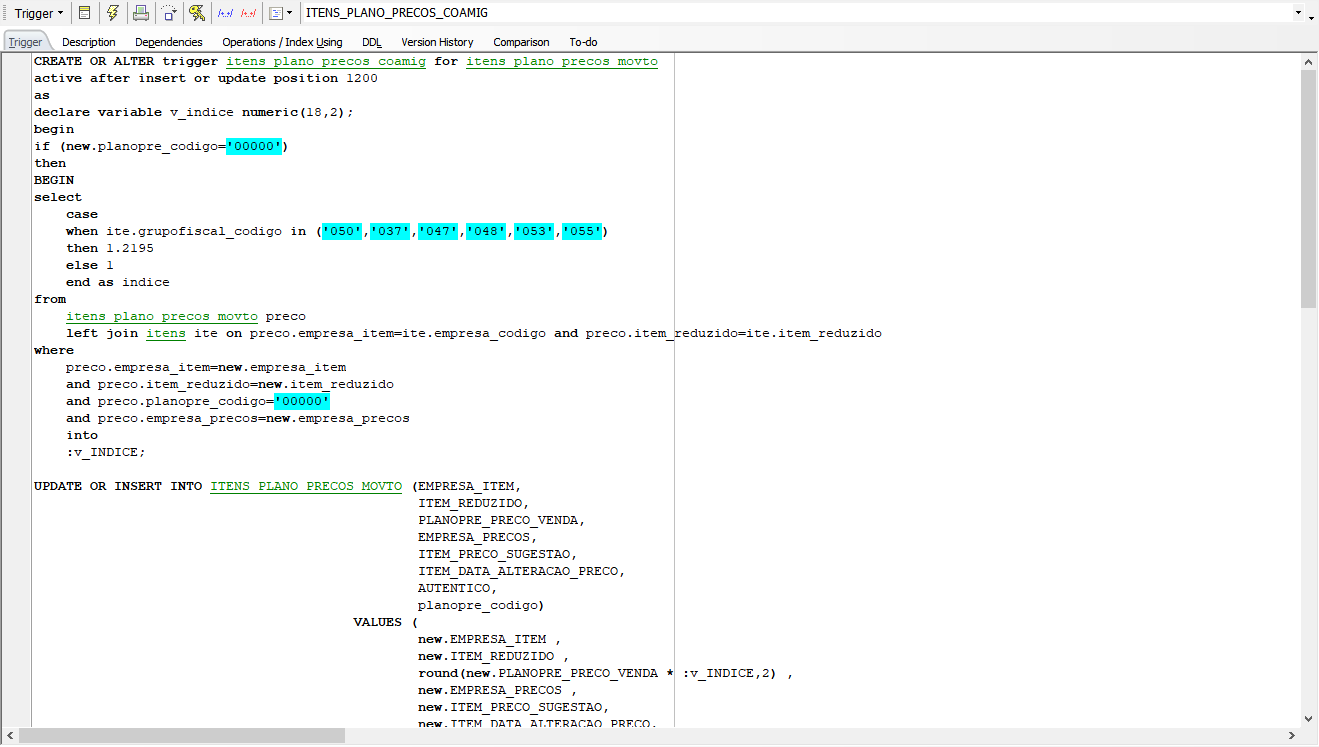Click the '050' highlighted string
Screen dimensions: 1319x747
pyautogui.click(x=342, y=231)
